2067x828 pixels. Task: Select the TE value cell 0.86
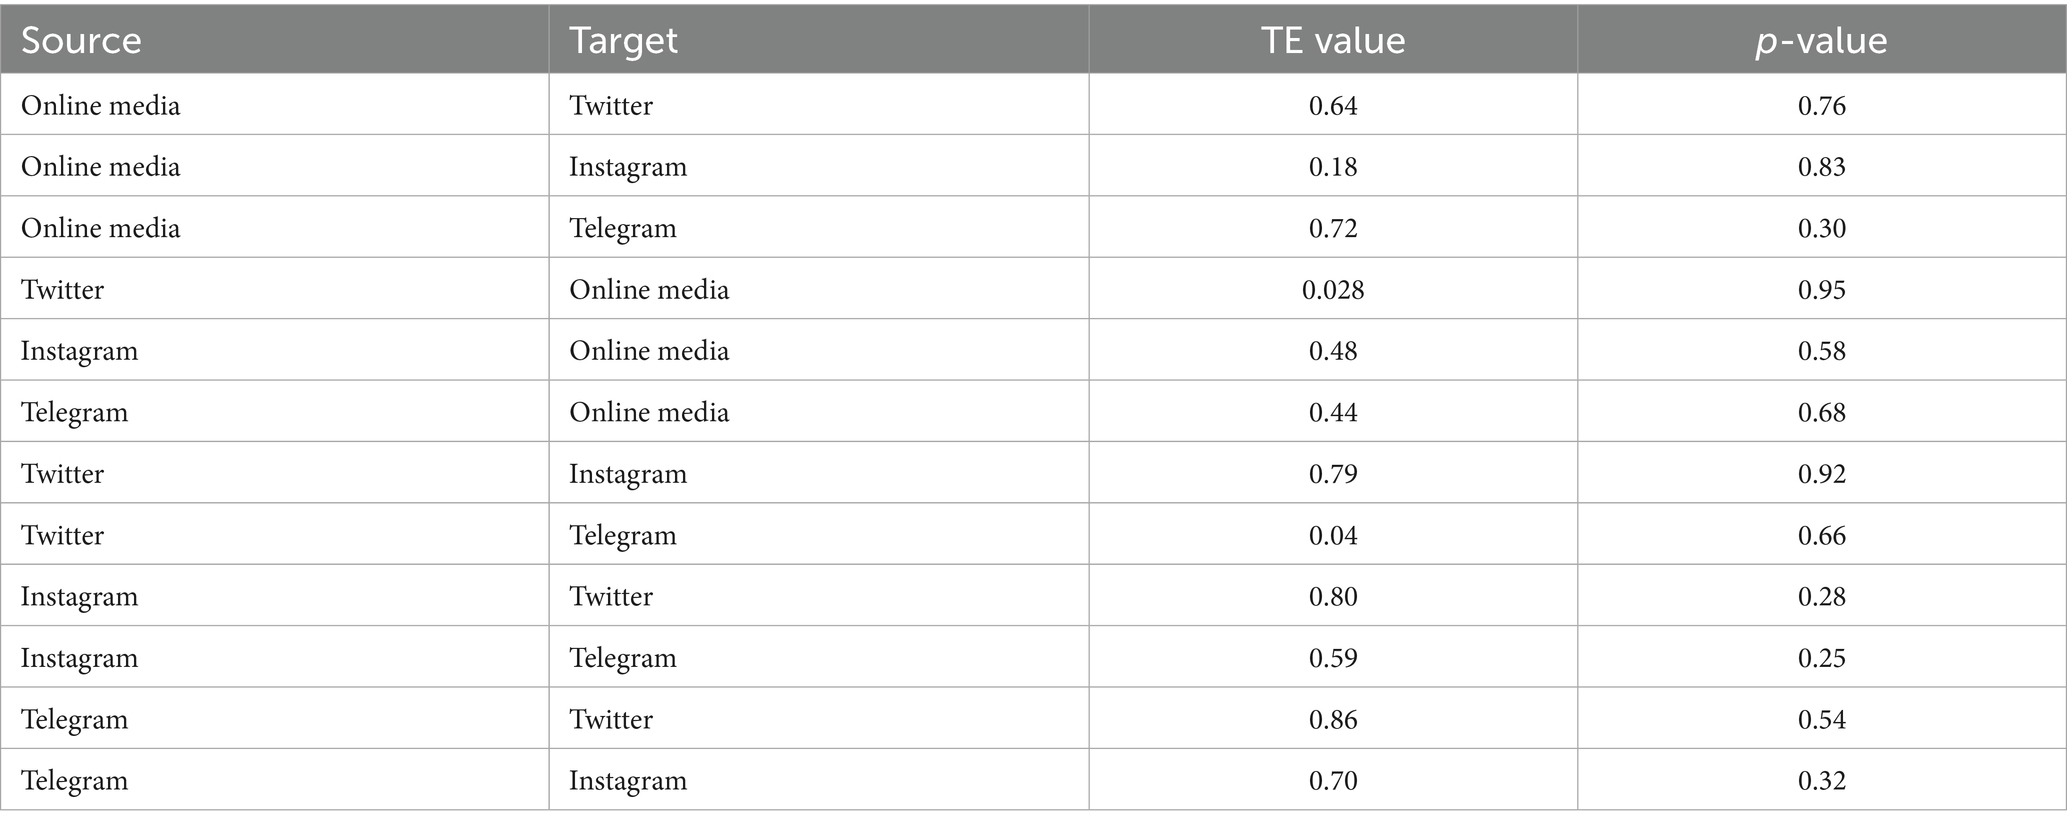pos(1333,719)
